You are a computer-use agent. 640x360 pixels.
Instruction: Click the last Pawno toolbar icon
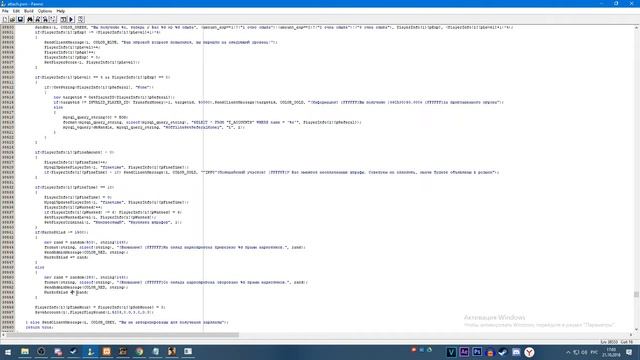[81, 19]
